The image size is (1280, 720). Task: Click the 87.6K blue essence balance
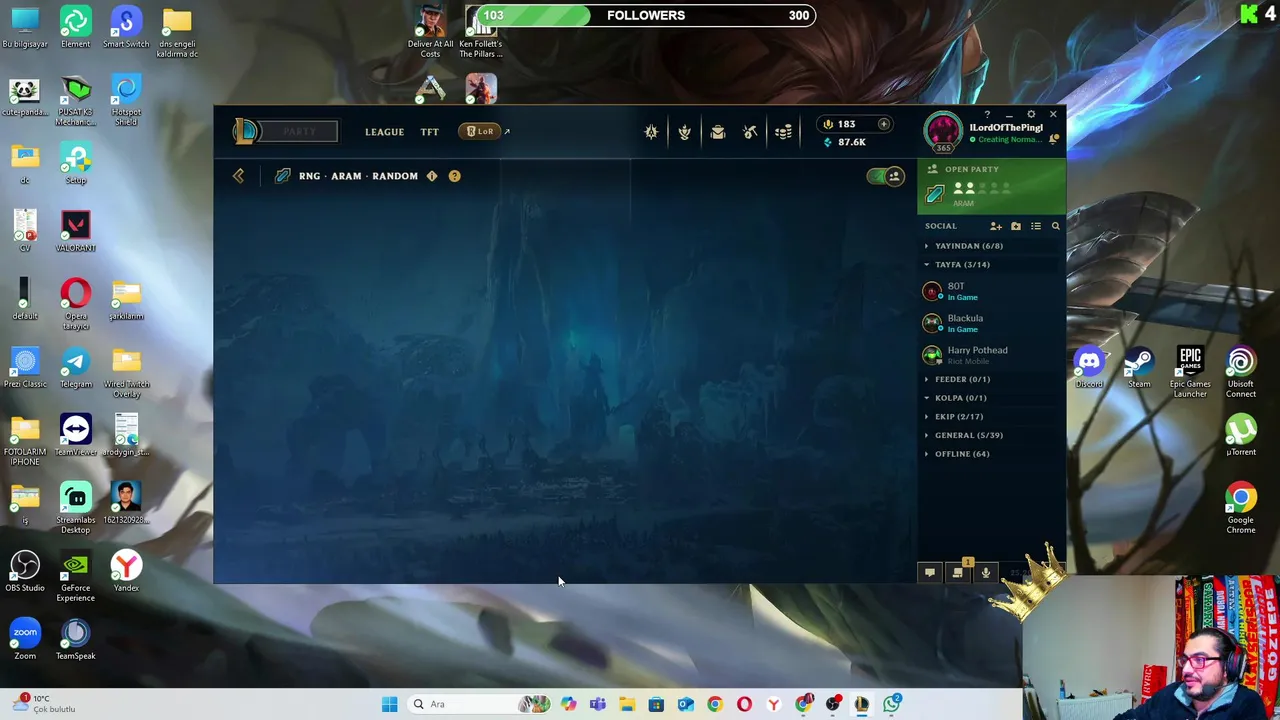tap(851, 142)
